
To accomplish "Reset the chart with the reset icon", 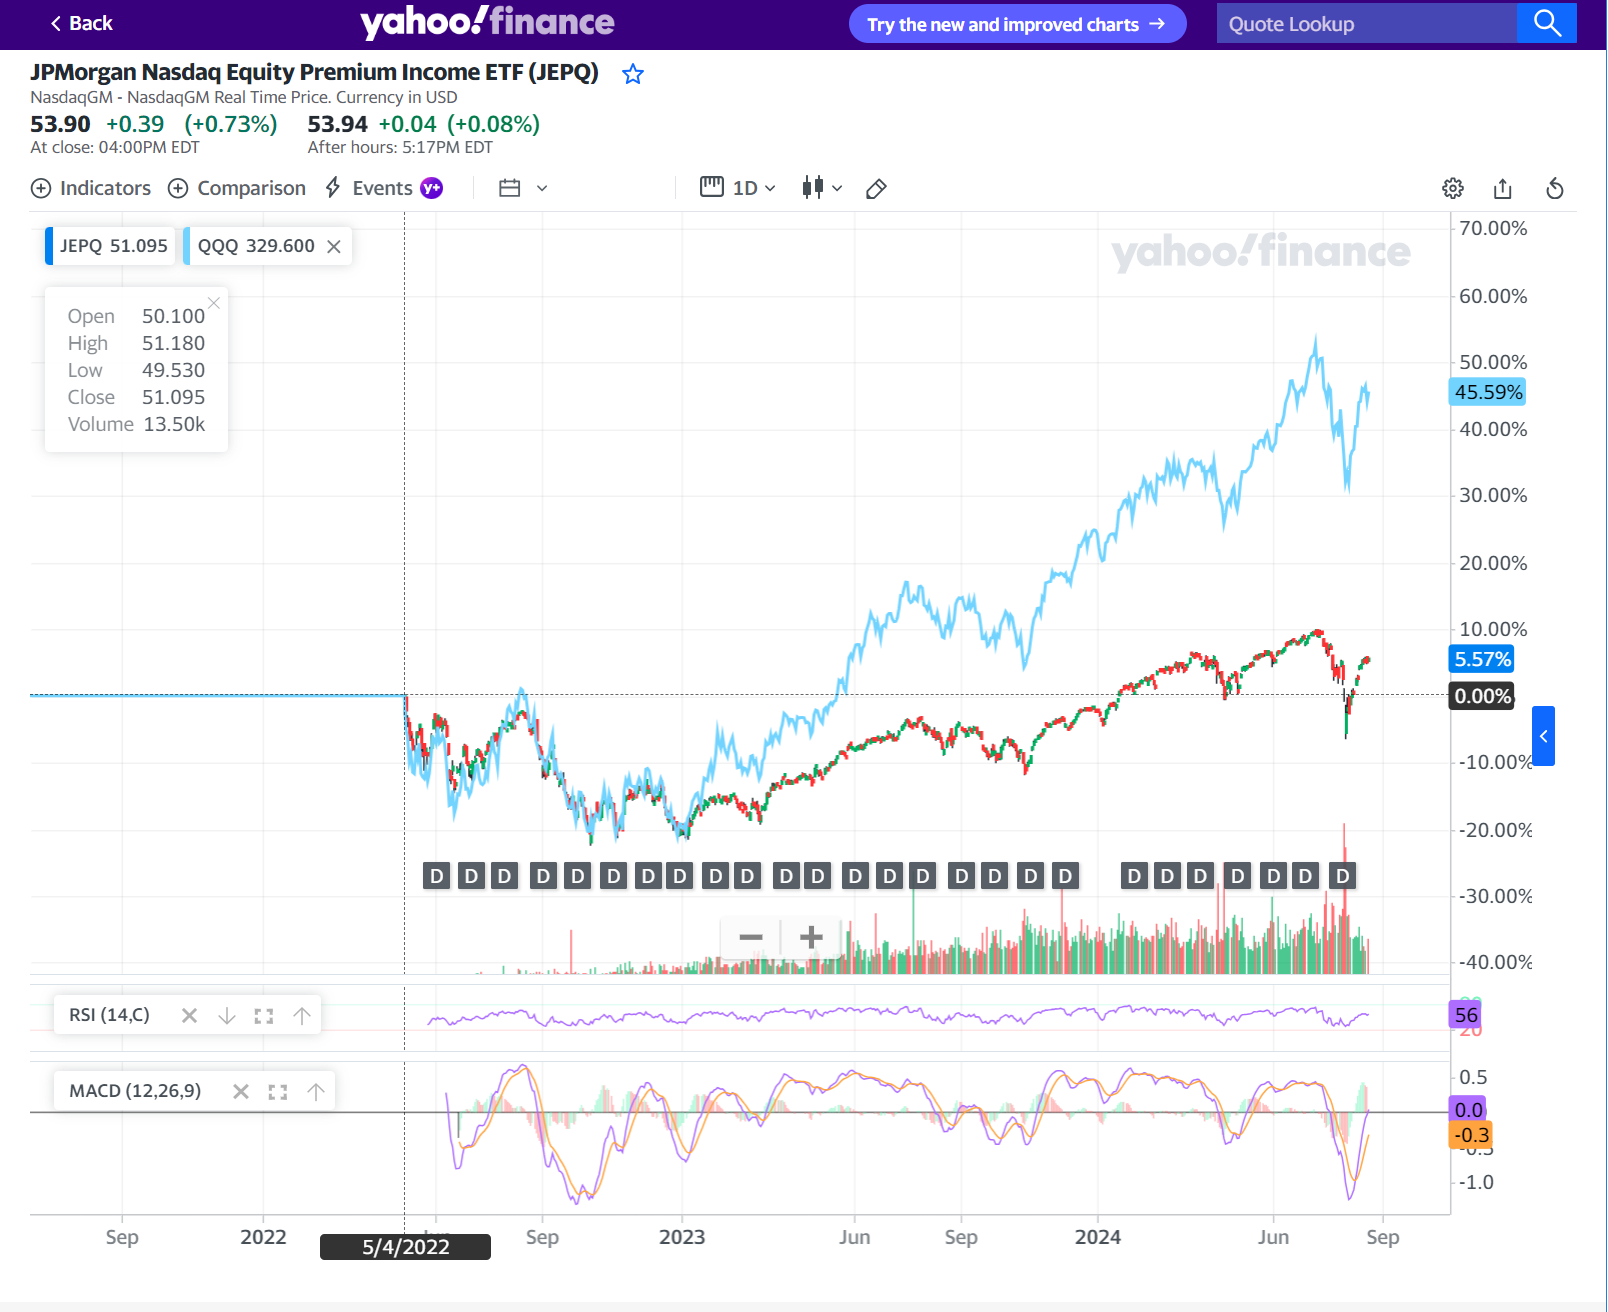I will coord(1555,188).
